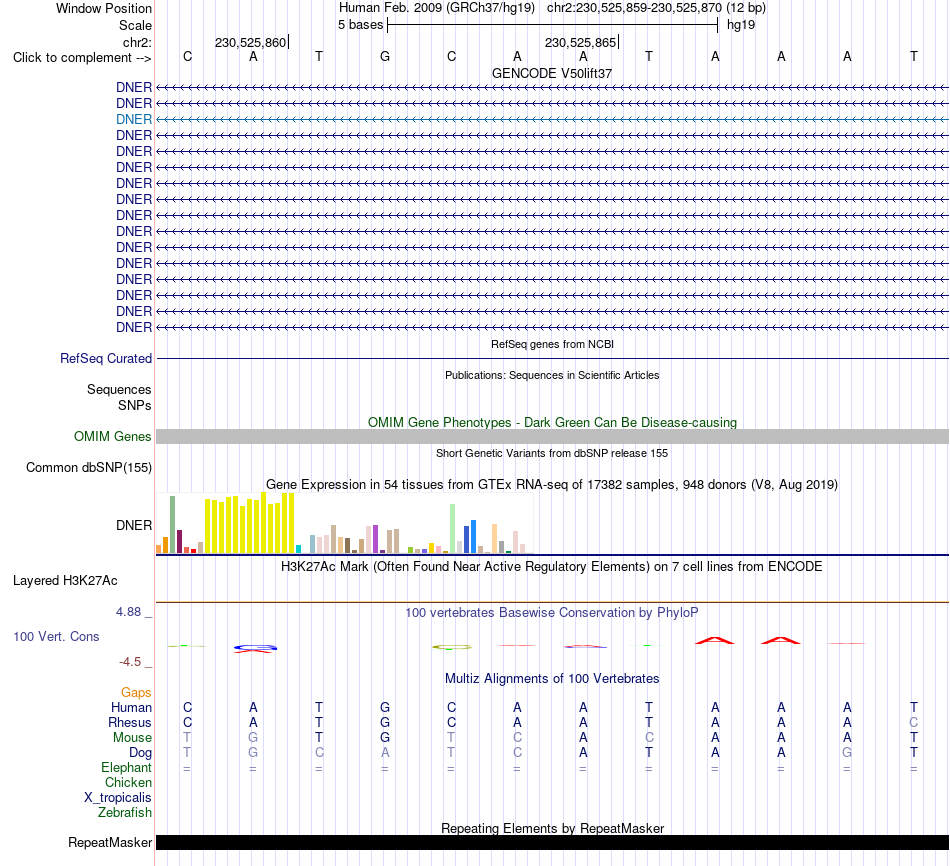Screen dimensions: 950x866
Task: Click the G base in Rhesus alignment row
Action: coord(385,722)
